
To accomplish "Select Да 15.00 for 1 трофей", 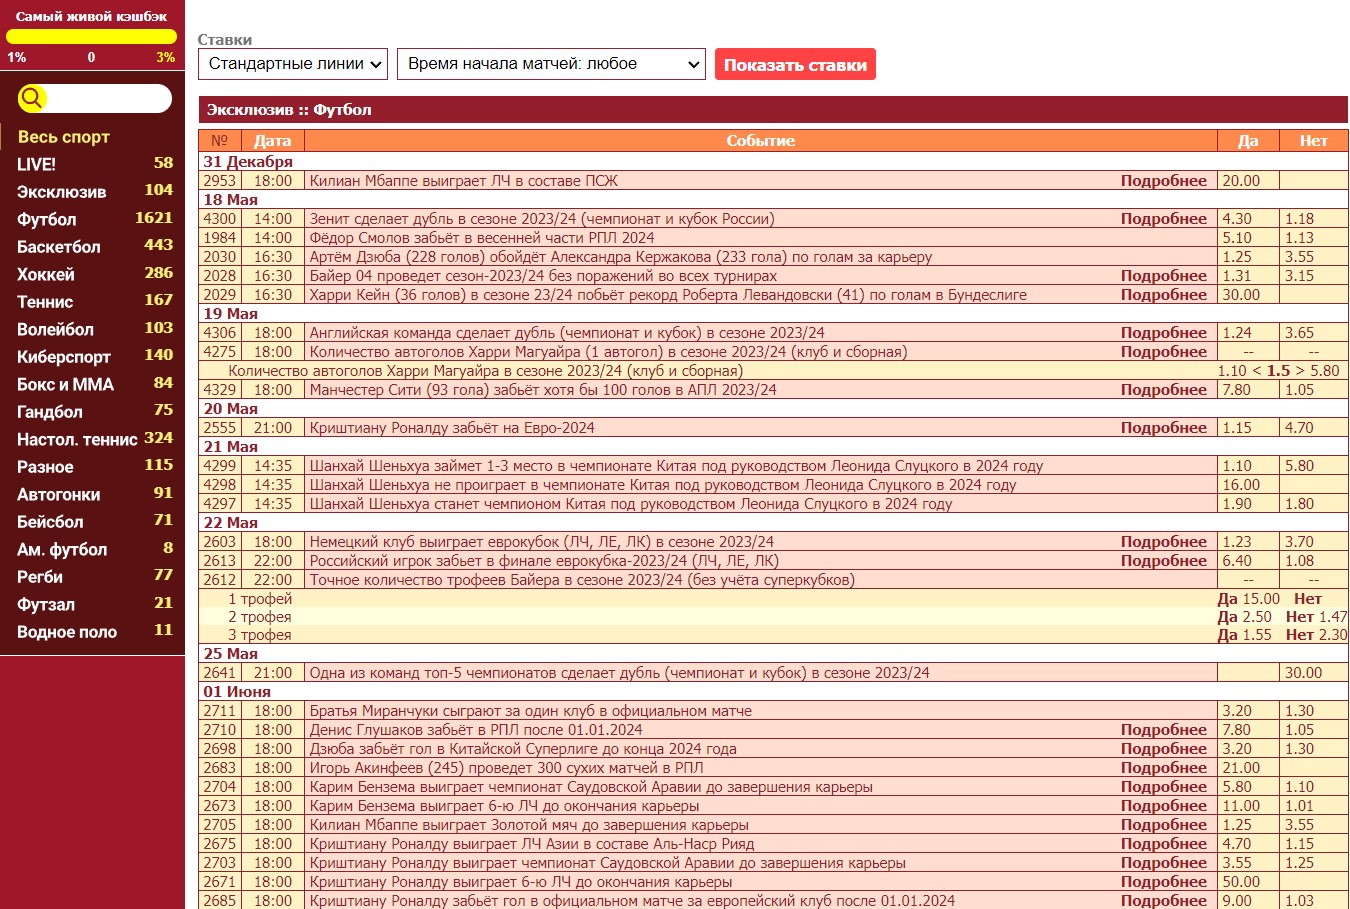I will coord(1248,599).
